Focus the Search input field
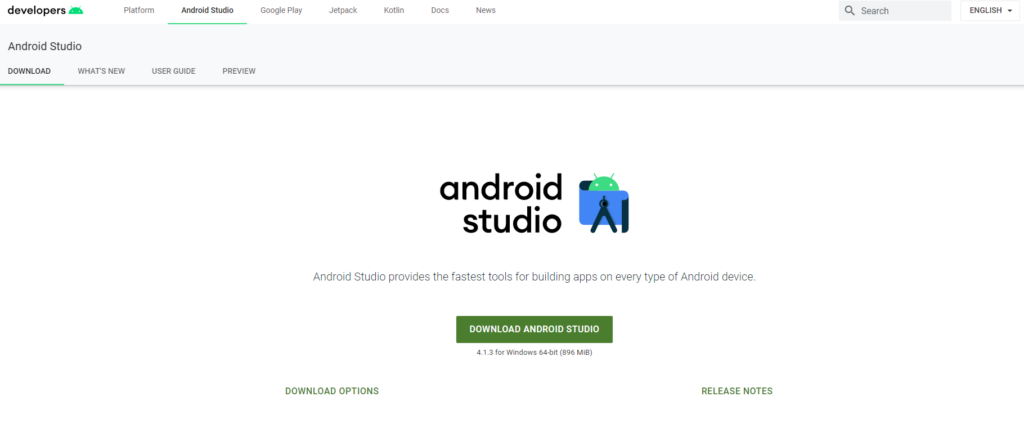Viewport: 1024px width, 441px height. pyautogui.click(x=895, y=10)
